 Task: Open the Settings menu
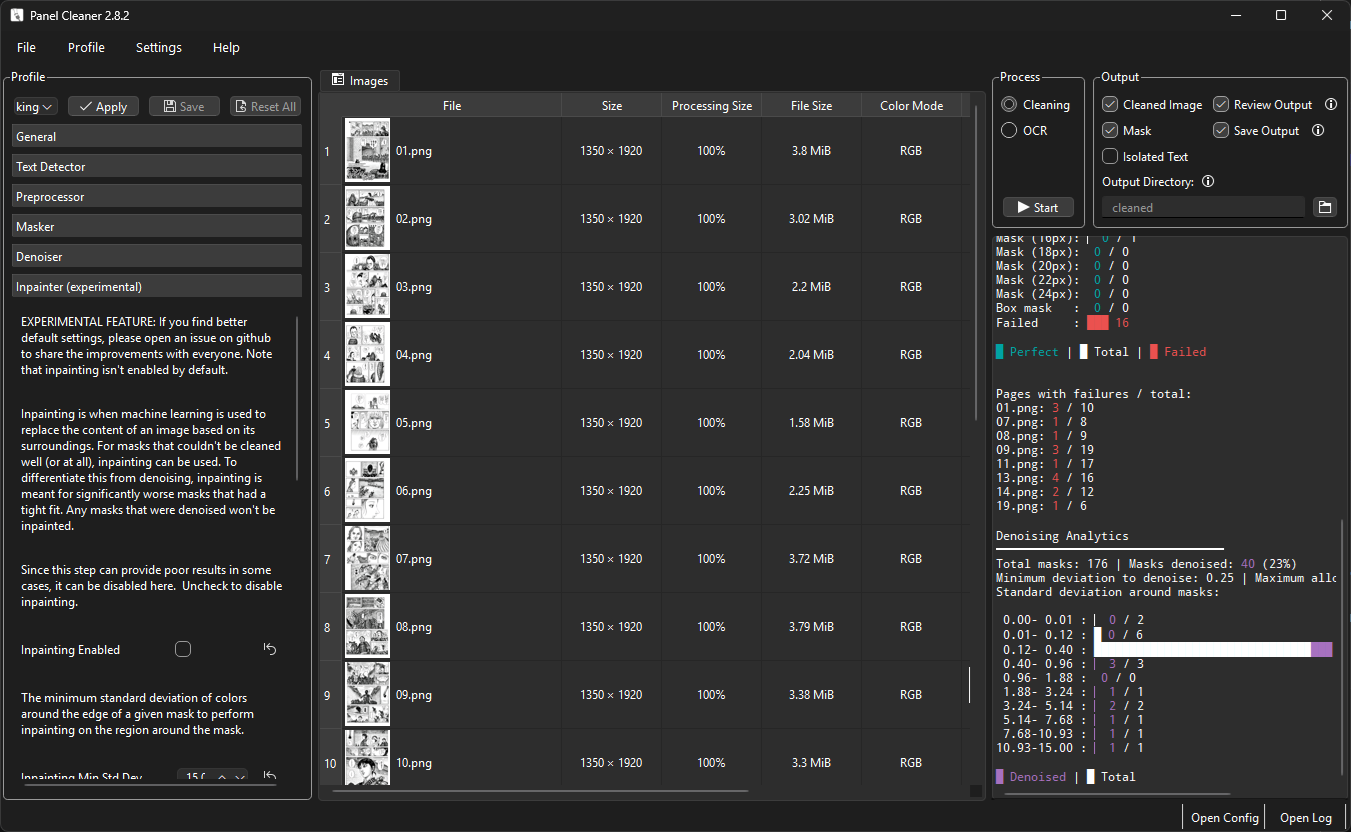click(x=158, y=47)
